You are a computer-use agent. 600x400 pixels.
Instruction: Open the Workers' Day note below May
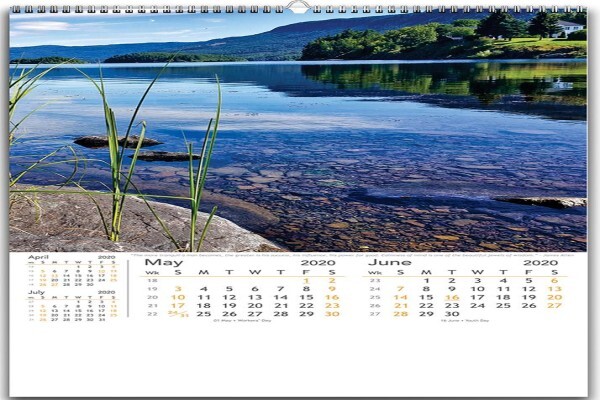(x=242, y=321)
